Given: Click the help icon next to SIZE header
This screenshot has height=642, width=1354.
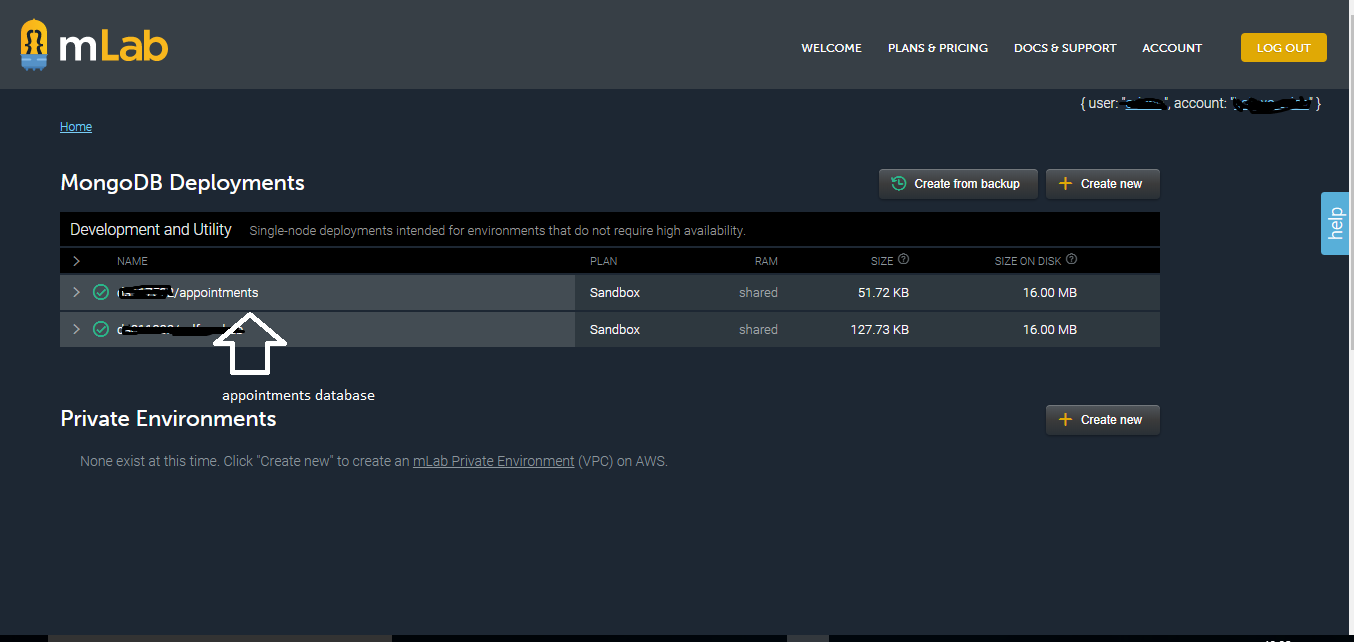Looking at the screenshot, I should 904,260.
